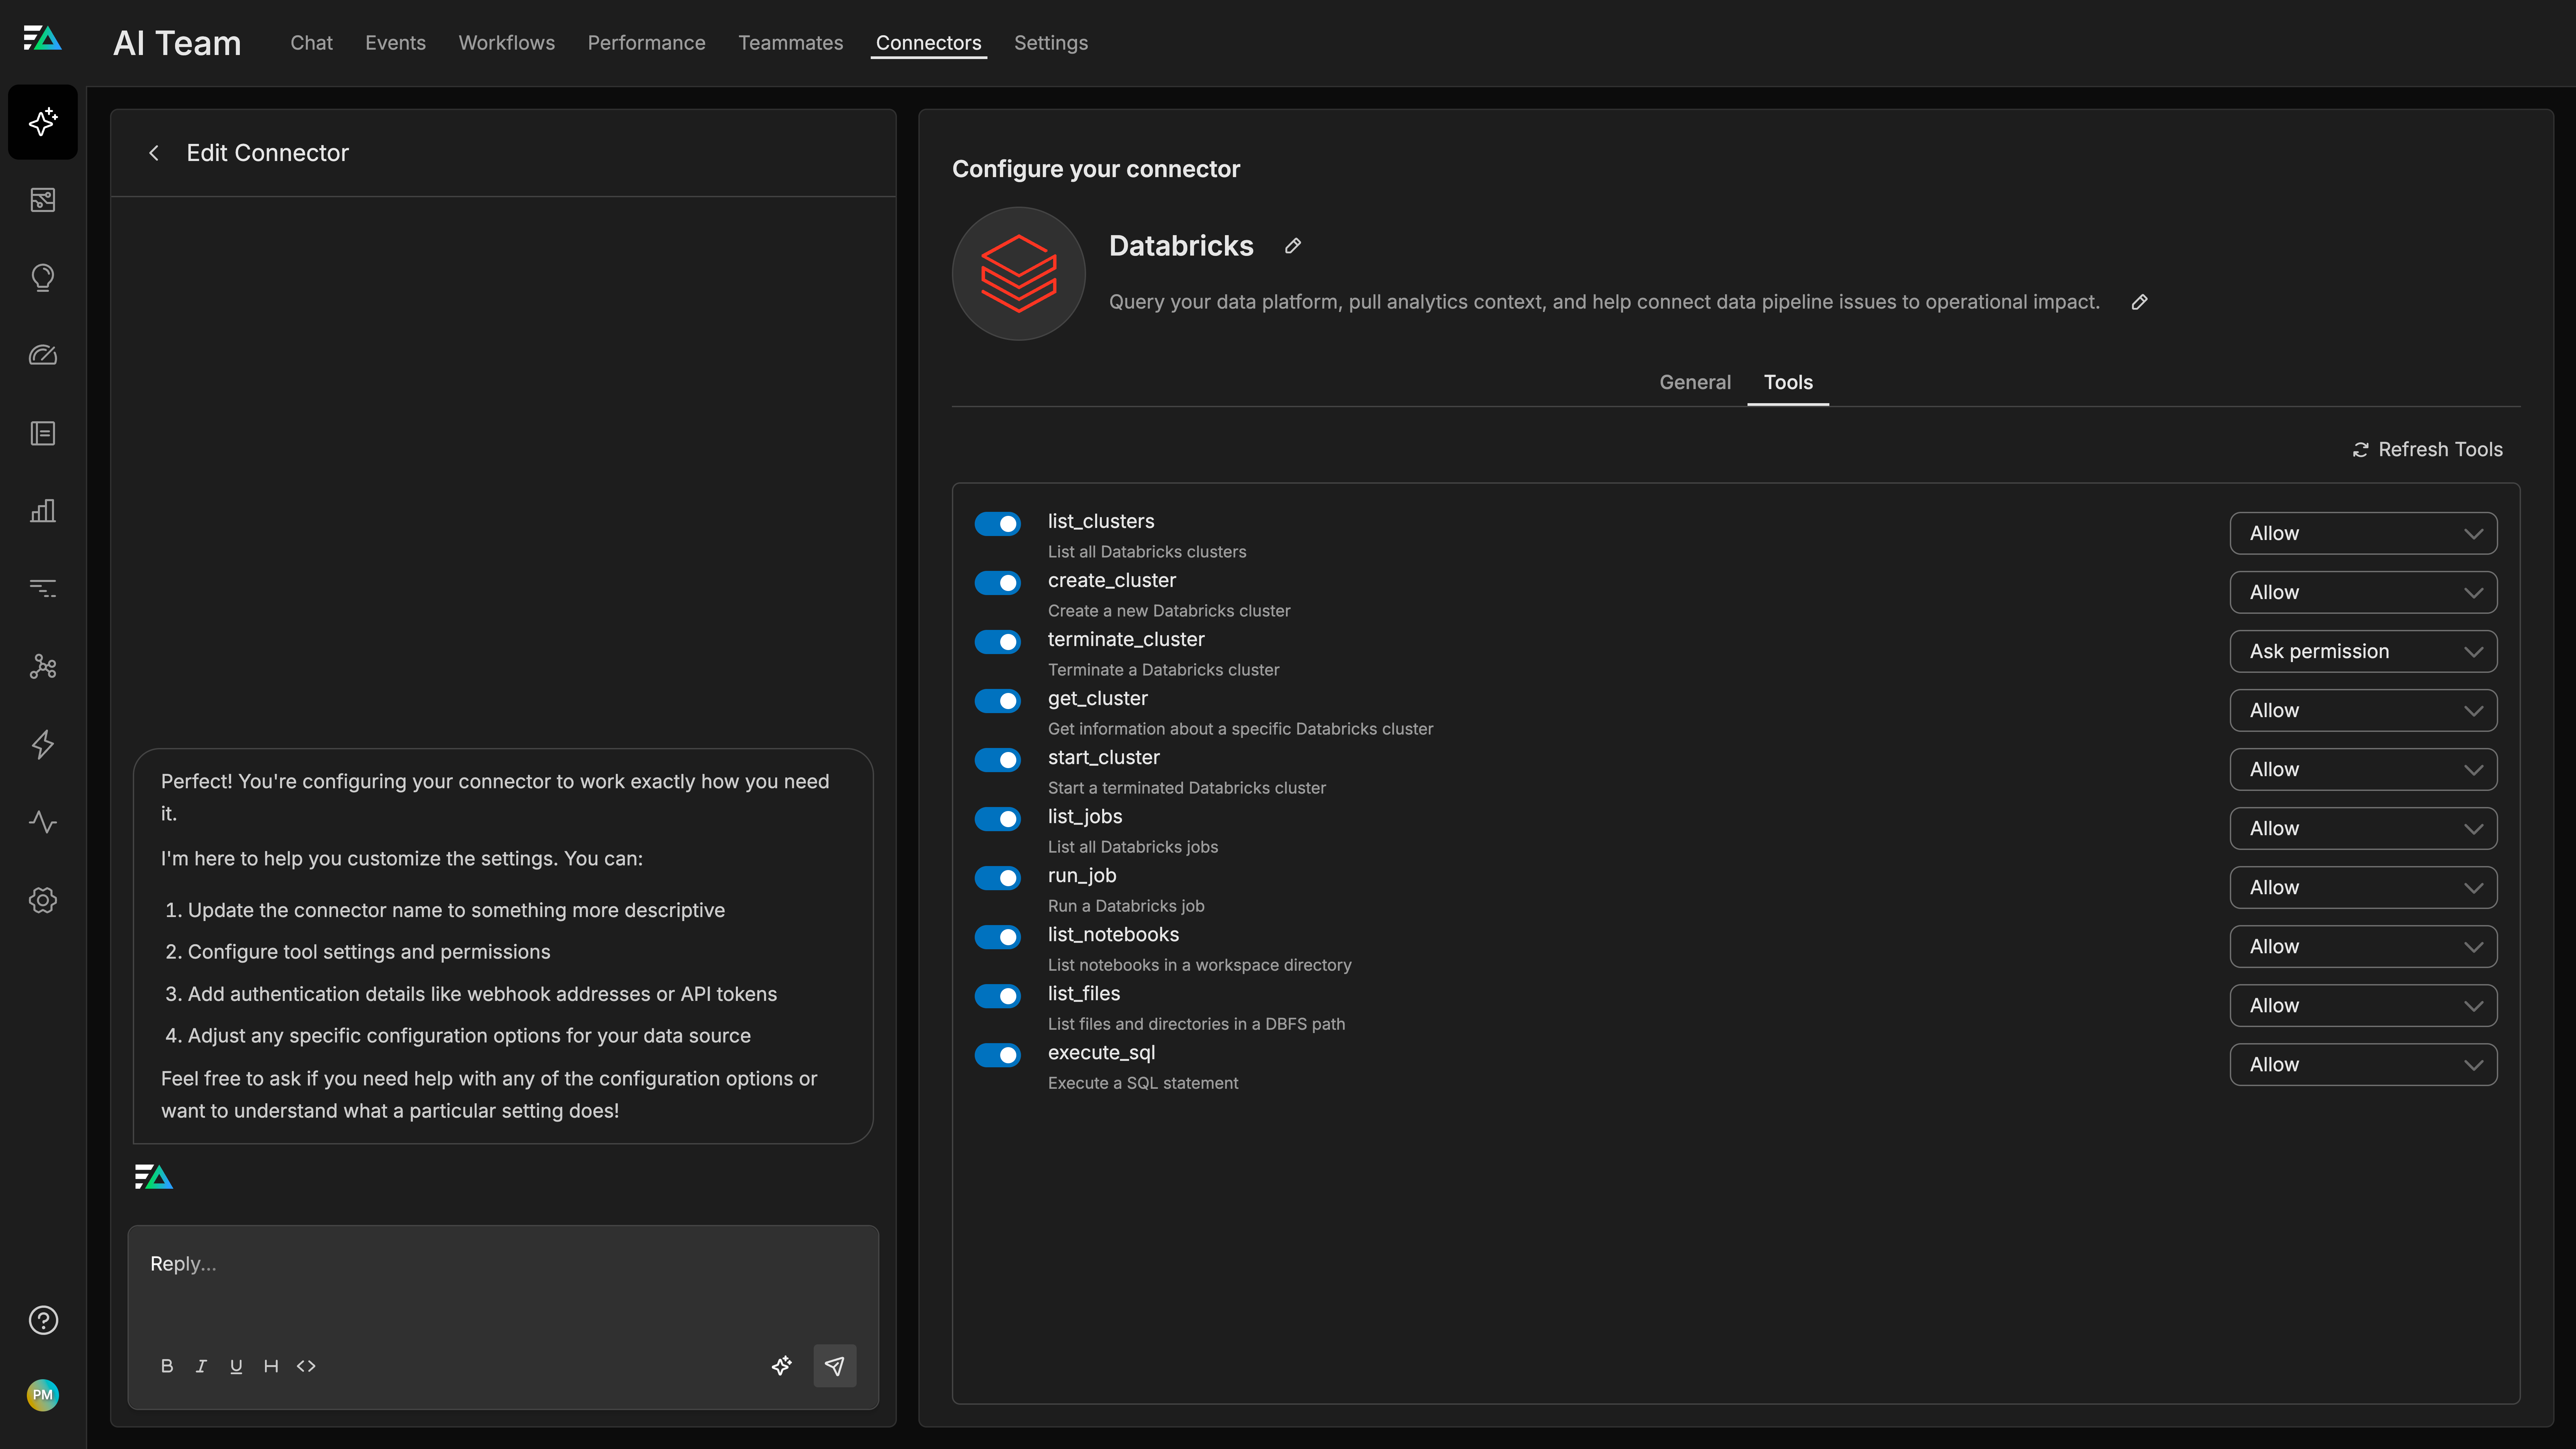
Task: Open the dashboard map icon in sidebar
Action: (43, 200)
